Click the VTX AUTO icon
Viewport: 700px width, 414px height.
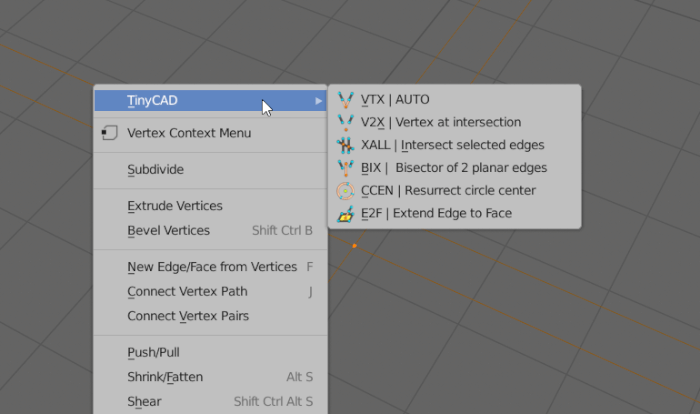(x=346, y=100)
